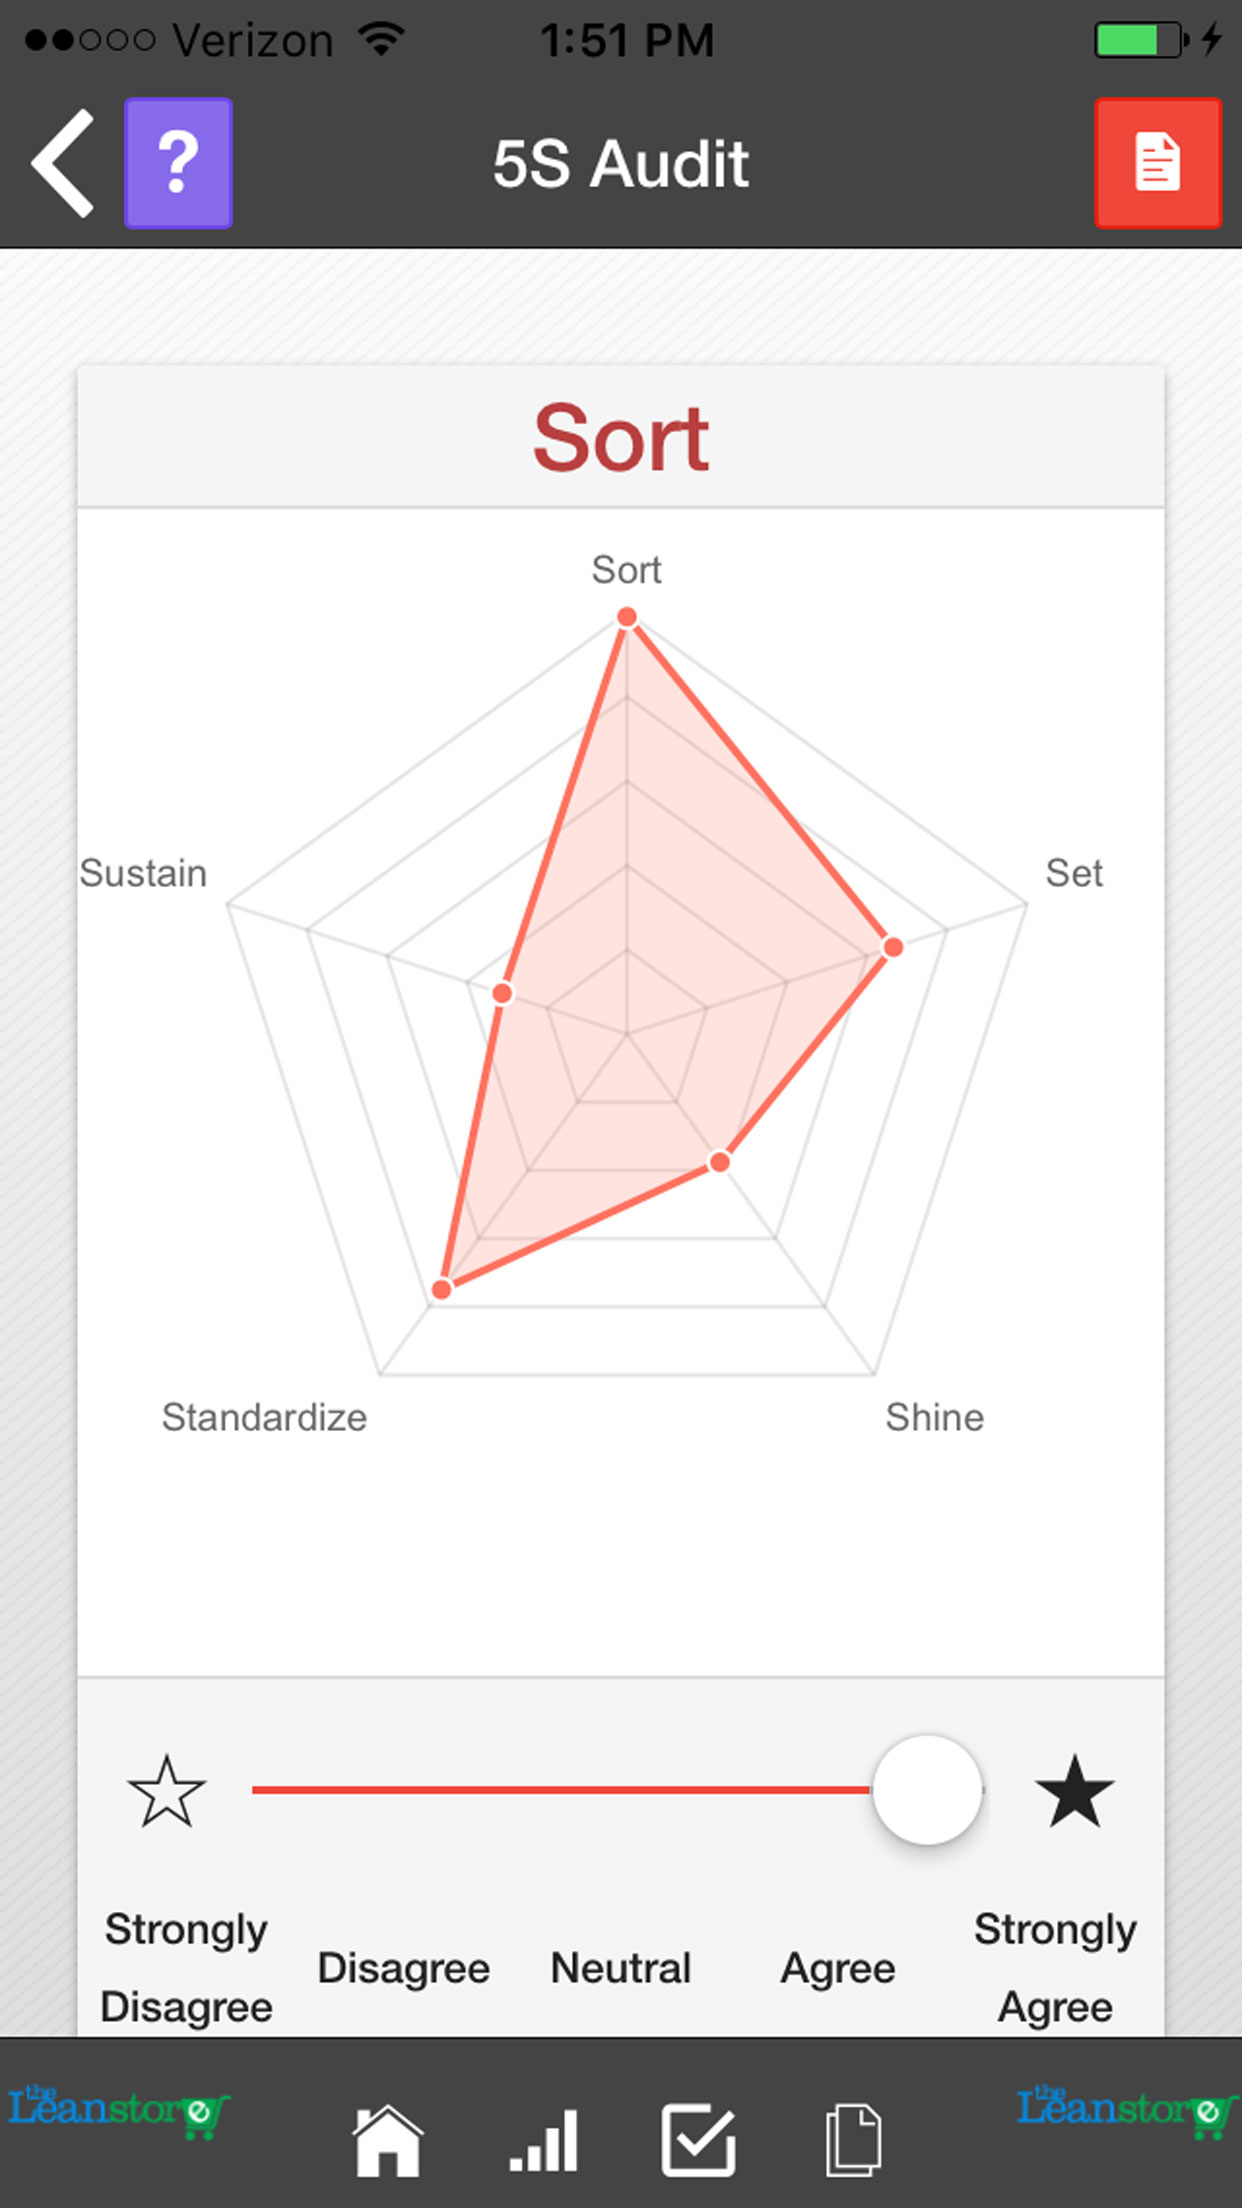Tap the right Leanstore logo
Viewport: 1242px width, 2208px height.
tap(1127, 2110)
